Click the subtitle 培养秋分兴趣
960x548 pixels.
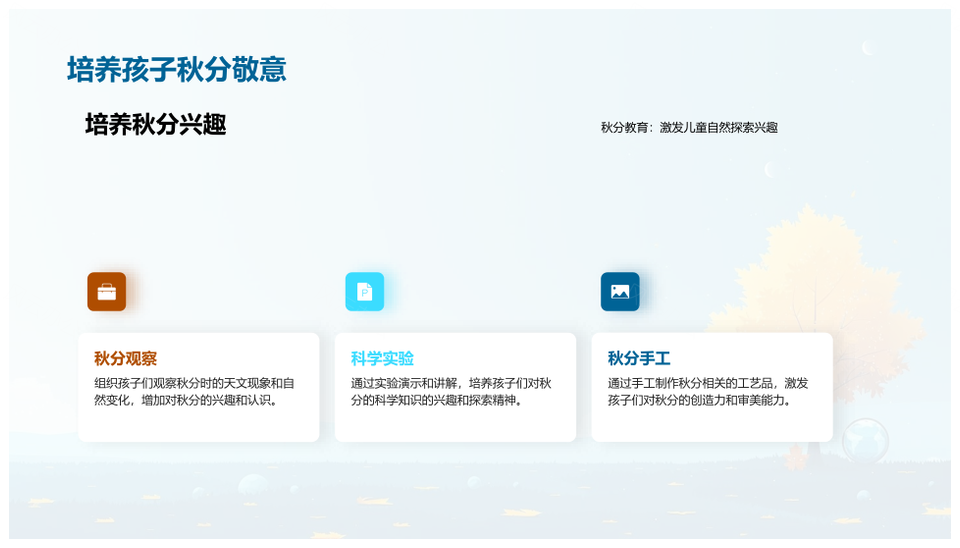(x=155, y=125)
